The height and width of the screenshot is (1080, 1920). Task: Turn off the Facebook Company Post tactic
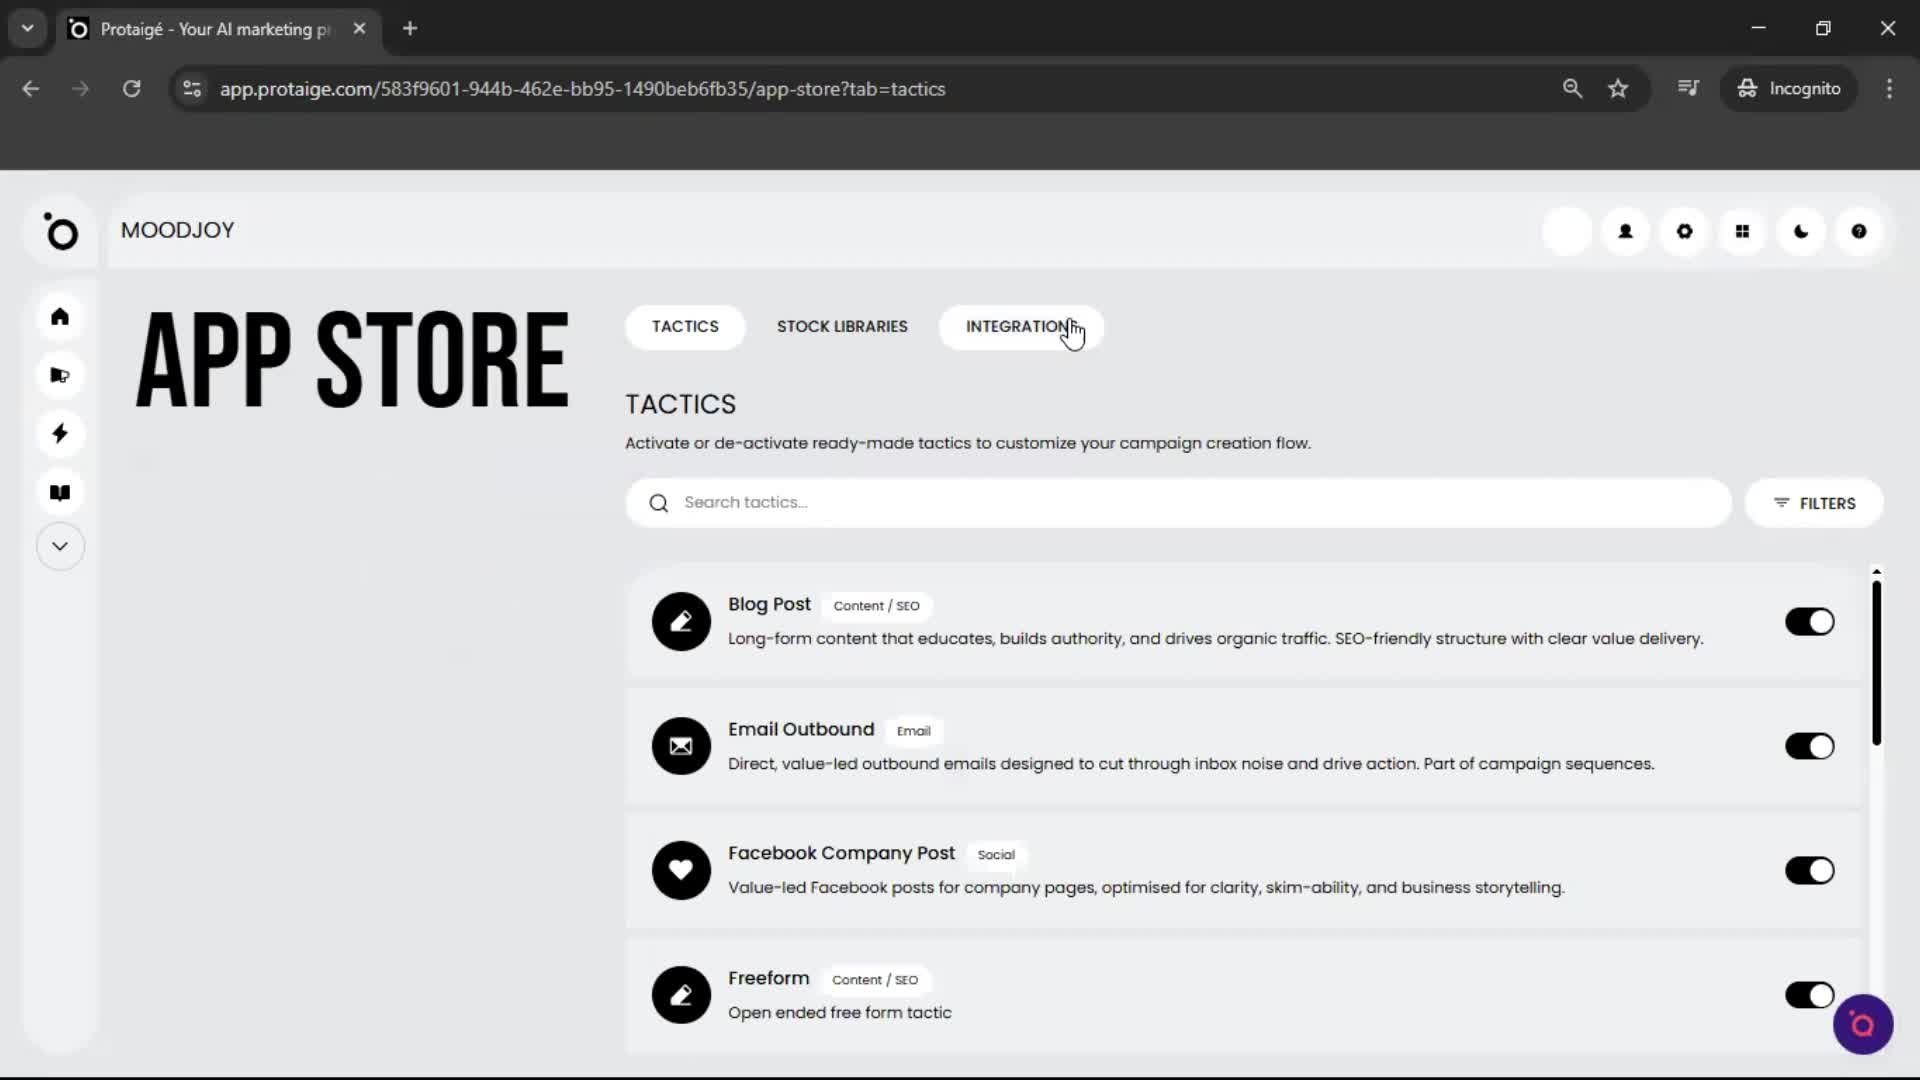[1810, 870]
